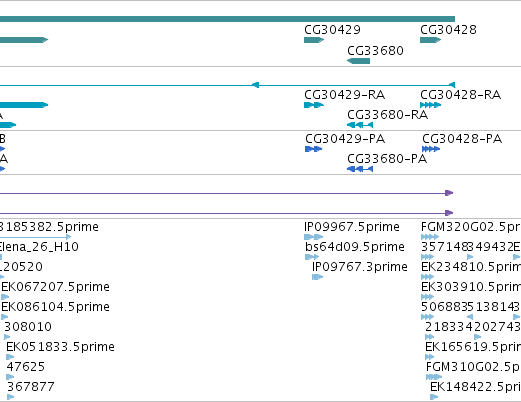Screen dimensions: 521x402
Task: Click the CG30428-RA transcript arrows
Action: coord(431,105)
